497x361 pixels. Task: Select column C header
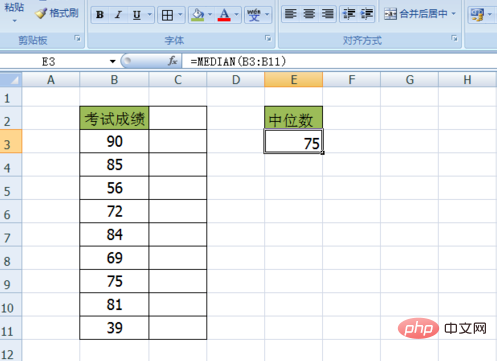tap(178, 80)
